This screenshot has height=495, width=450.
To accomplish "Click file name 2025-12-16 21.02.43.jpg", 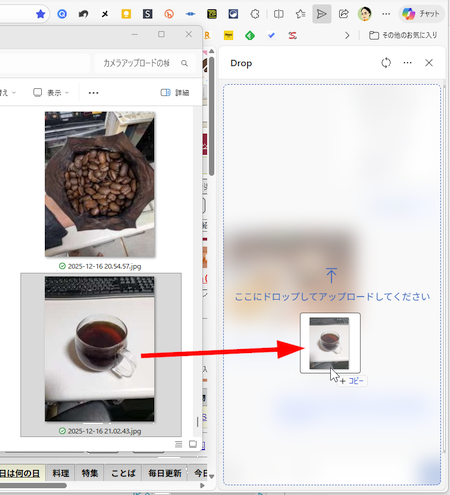I will coord(104,431).
